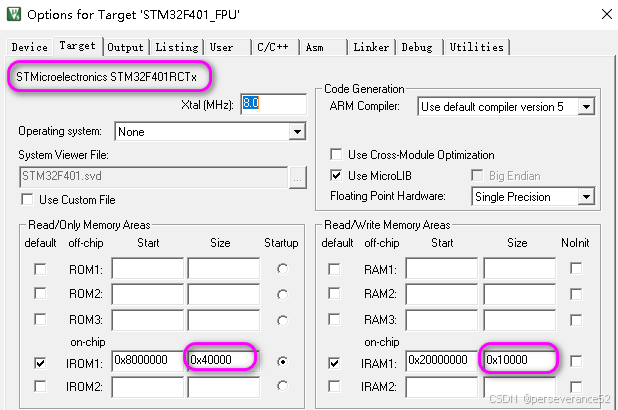This screenshot has height=410, width=618.
Task: Select the ROM2 Startup radio button
Action: coord(282,294)
